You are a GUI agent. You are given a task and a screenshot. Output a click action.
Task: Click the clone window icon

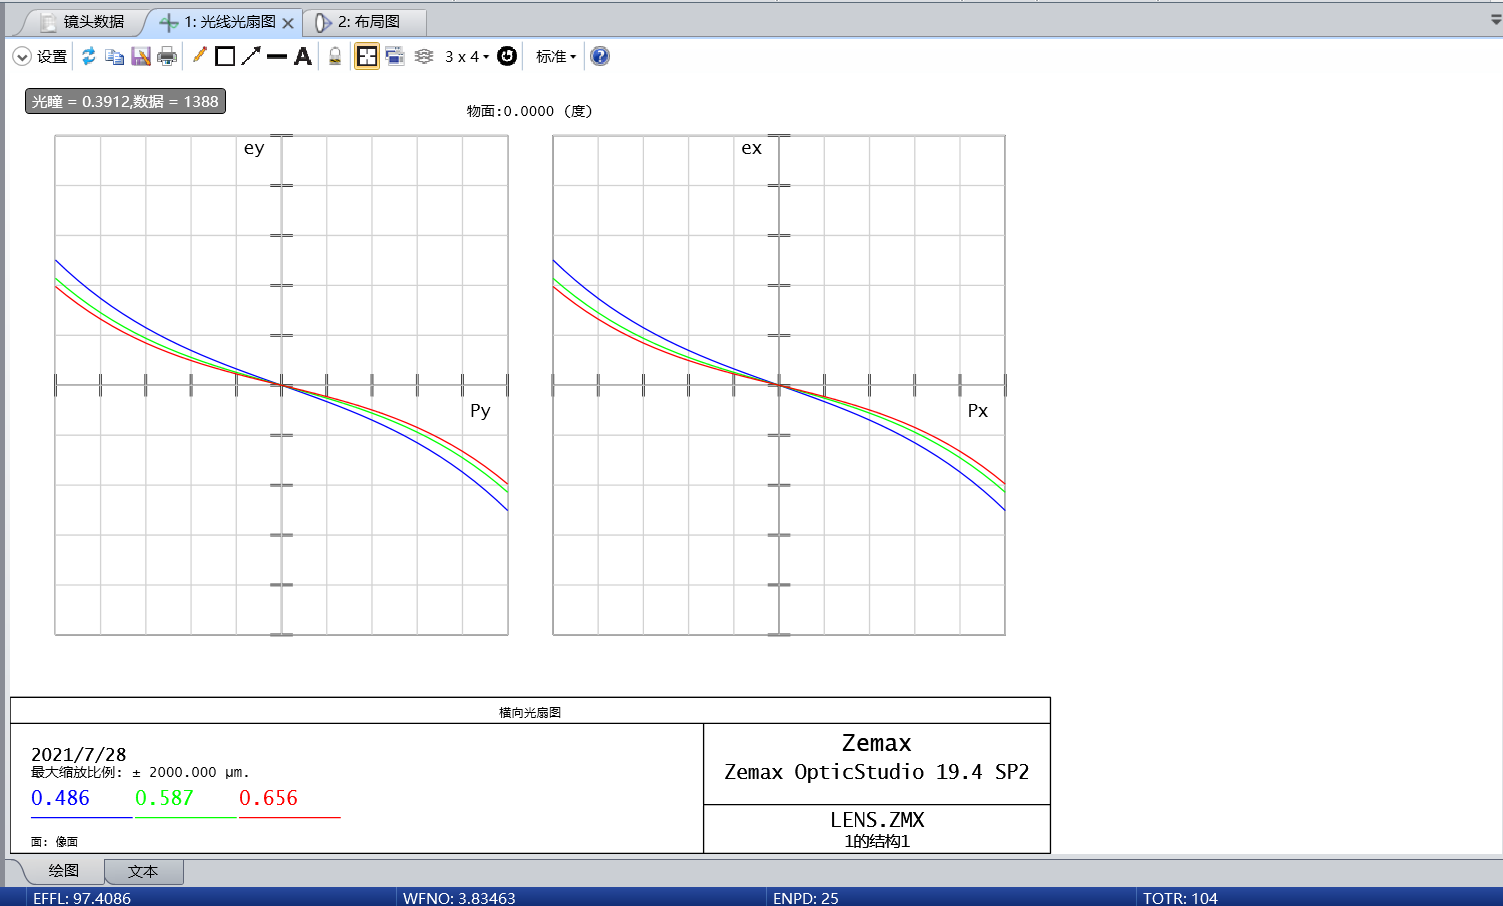click(395, 56)
